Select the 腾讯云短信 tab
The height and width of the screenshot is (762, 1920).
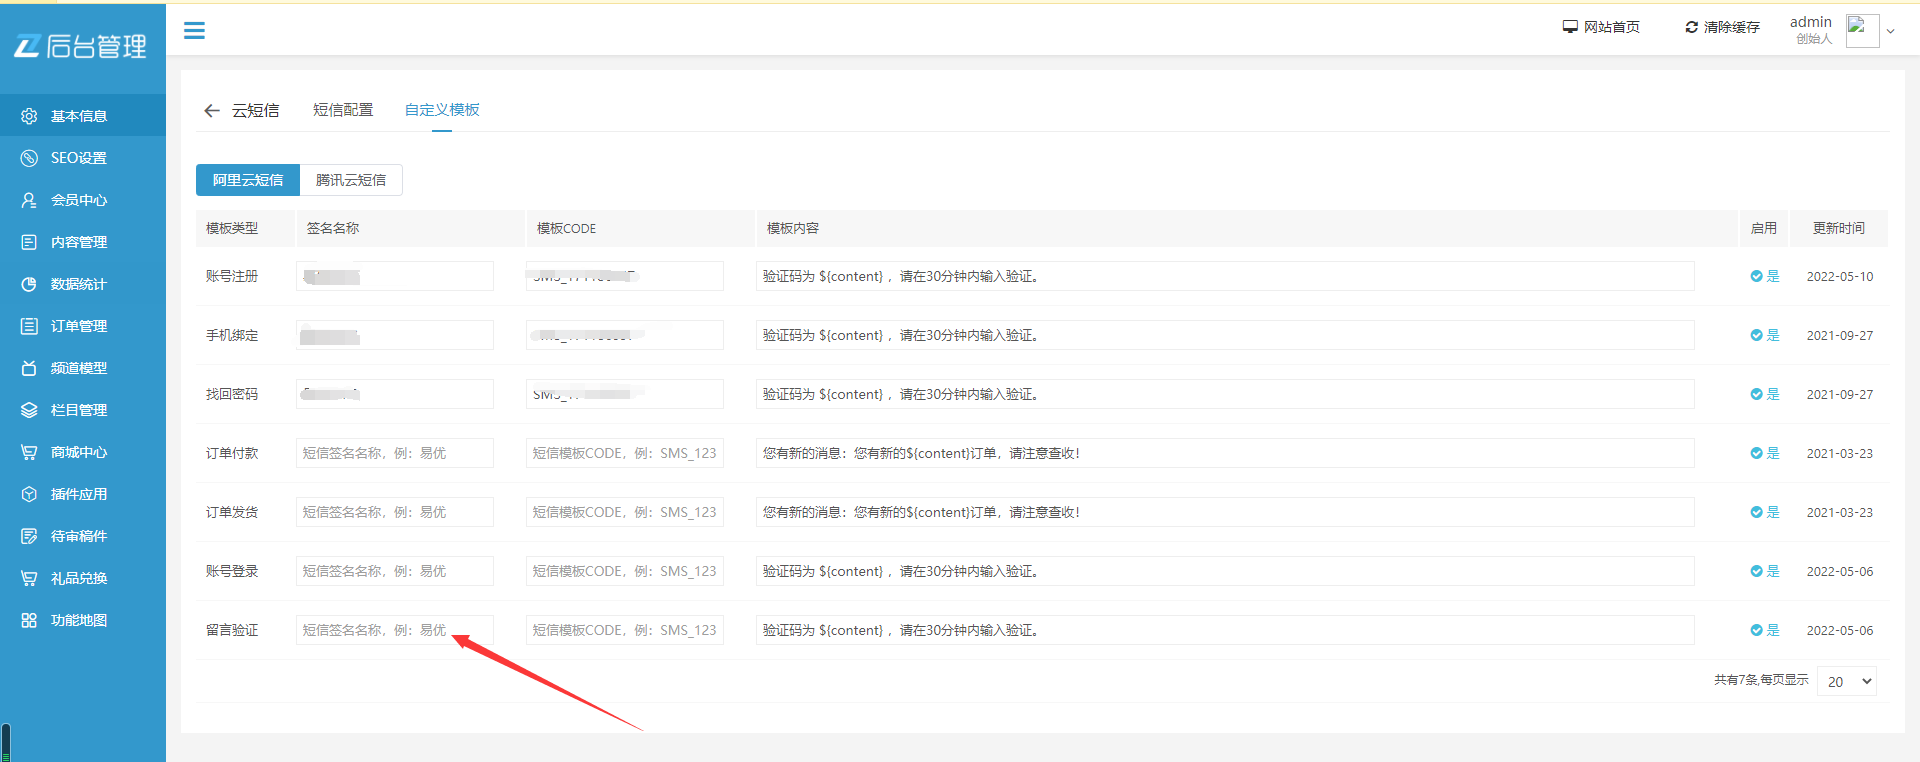point(351,180)
